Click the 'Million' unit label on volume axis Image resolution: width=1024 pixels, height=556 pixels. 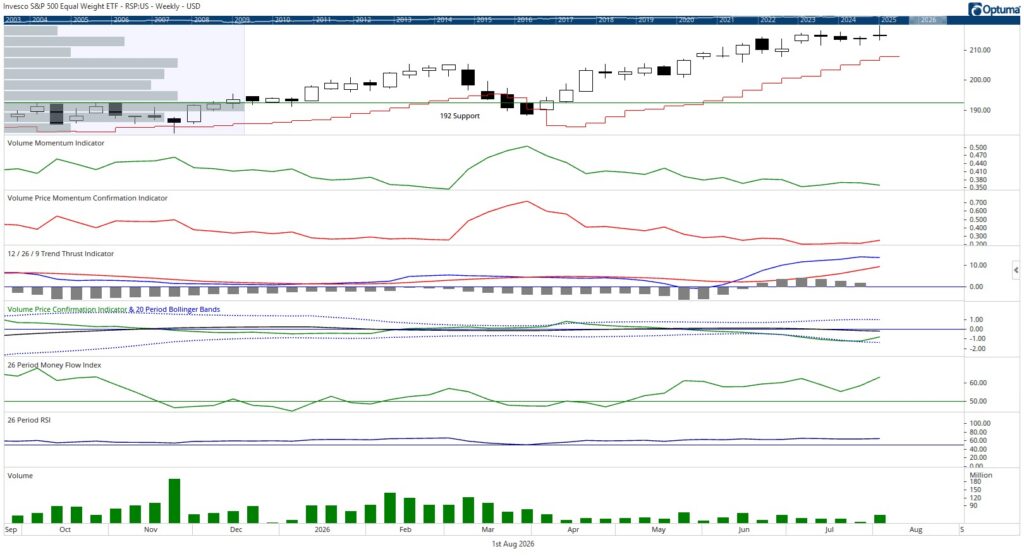point(981,476)
